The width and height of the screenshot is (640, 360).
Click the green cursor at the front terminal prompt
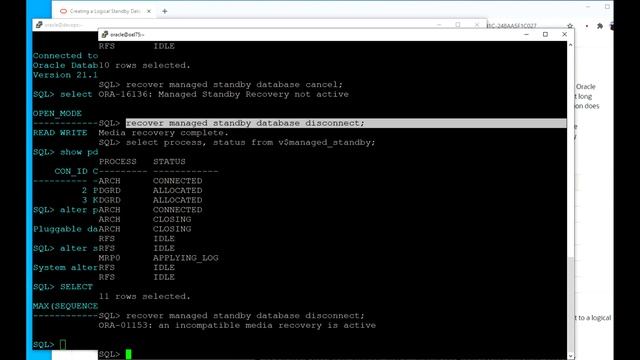[x=129, y=354]
